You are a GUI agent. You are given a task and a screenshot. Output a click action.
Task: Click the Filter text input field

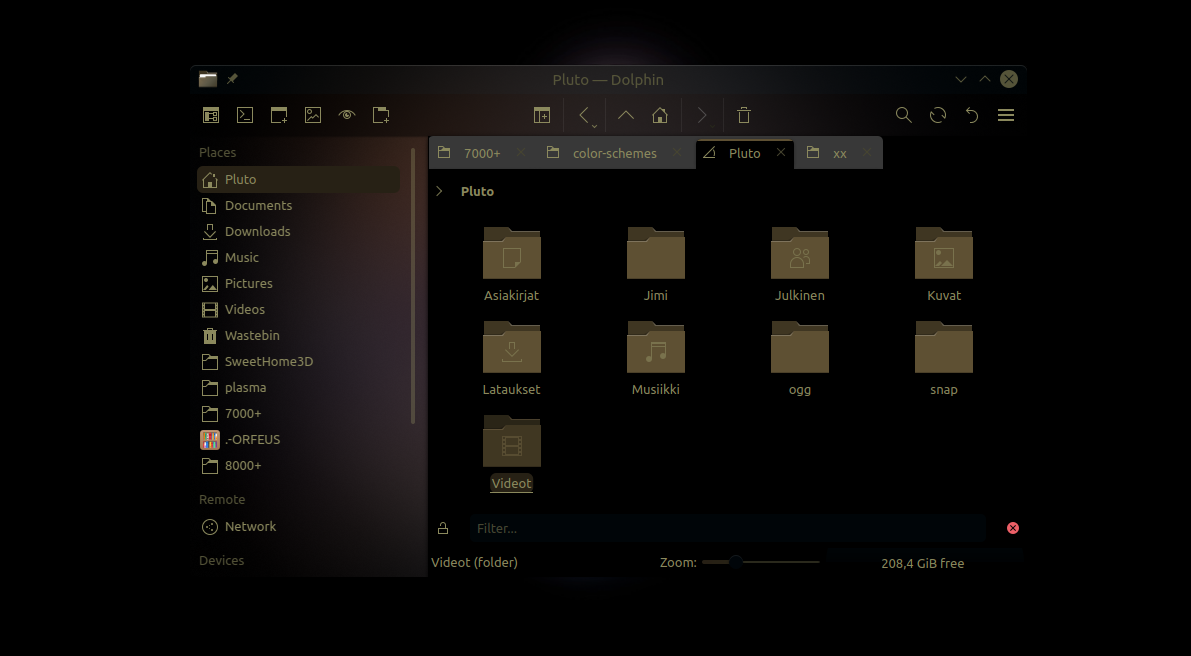(x=727, y=528)
